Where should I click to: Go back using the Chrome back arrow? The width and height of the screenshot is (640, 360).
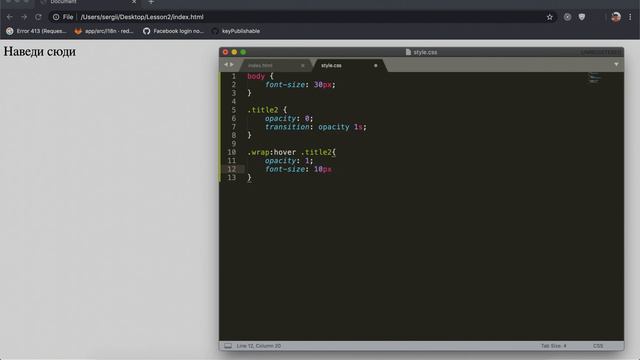point(9,17)
